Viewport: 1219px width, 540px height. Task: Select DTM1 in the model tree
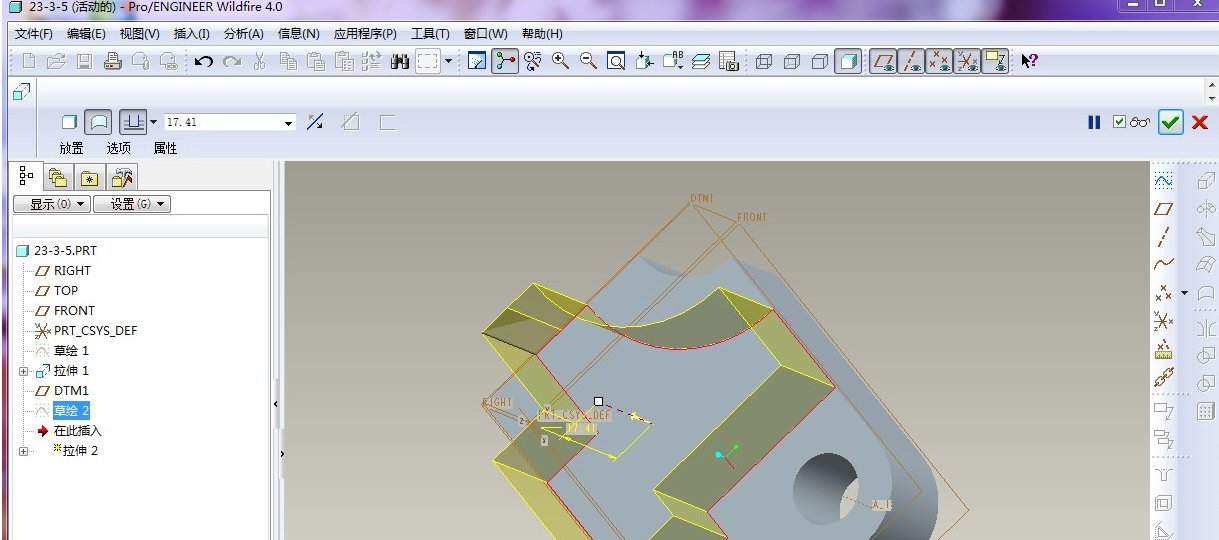[x=71, y=390]
